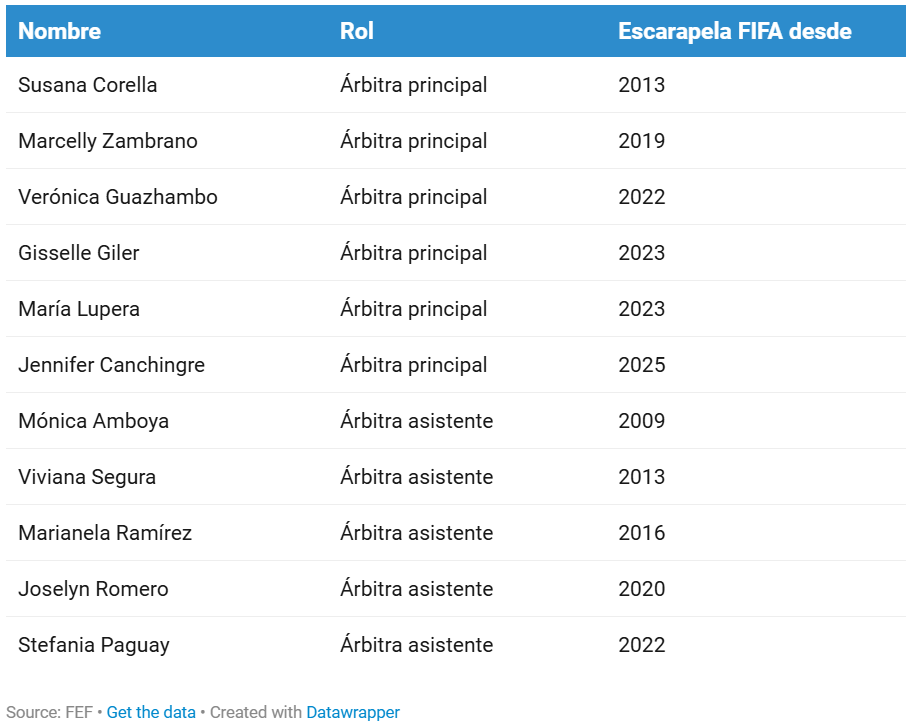Select Verónica Guazhambo in the table
Viewport: 910px width, 724px height.
click(x=118, y=197)
